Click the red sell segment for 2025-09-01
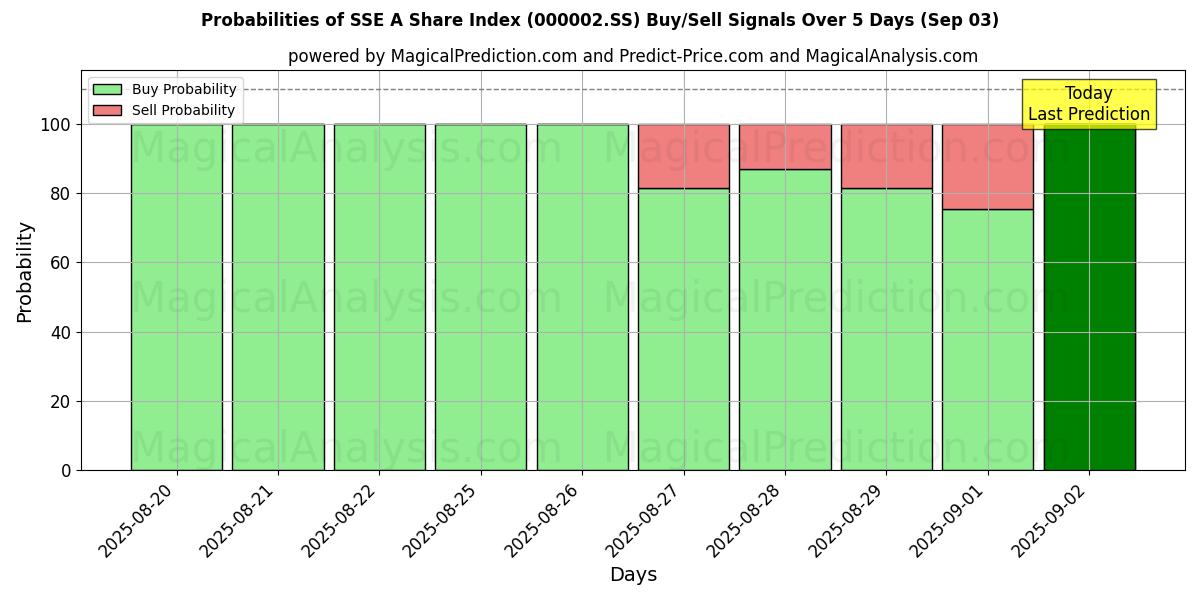Viewport: 1200px width, 600px height. point(988,167)
